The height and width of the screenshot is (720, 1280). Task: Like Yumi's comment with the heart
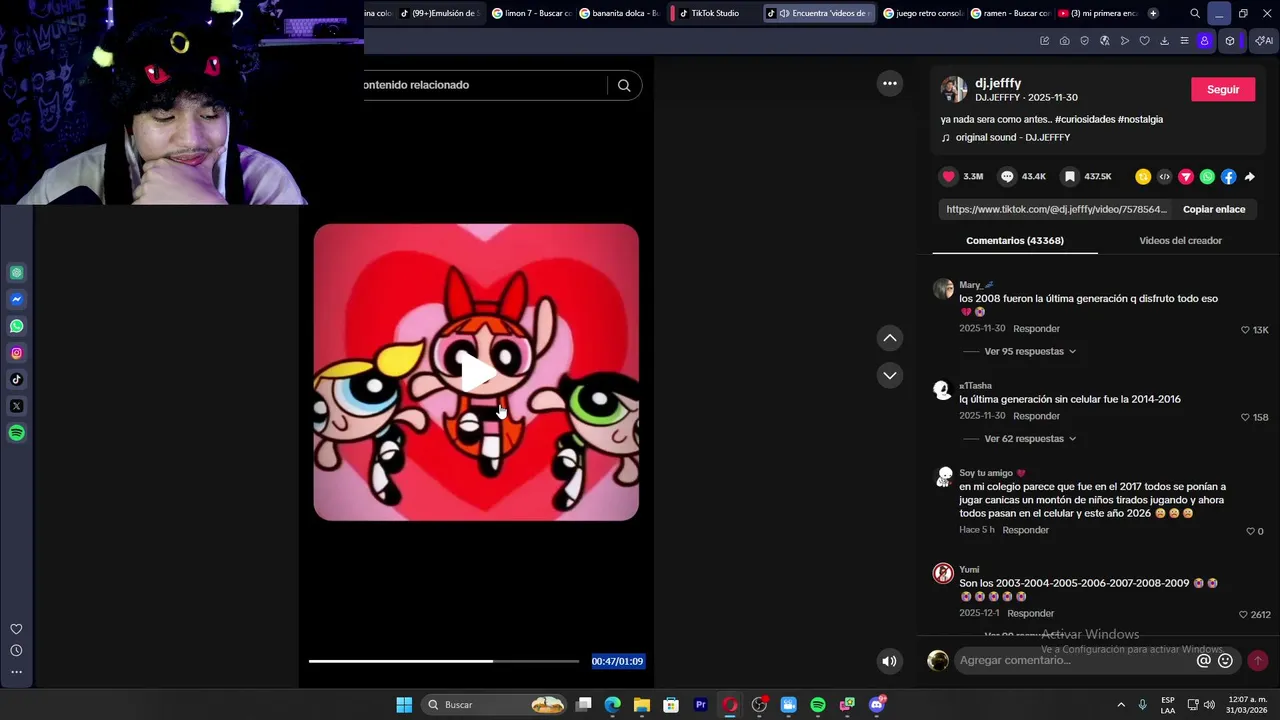[x=1243, y=615]
